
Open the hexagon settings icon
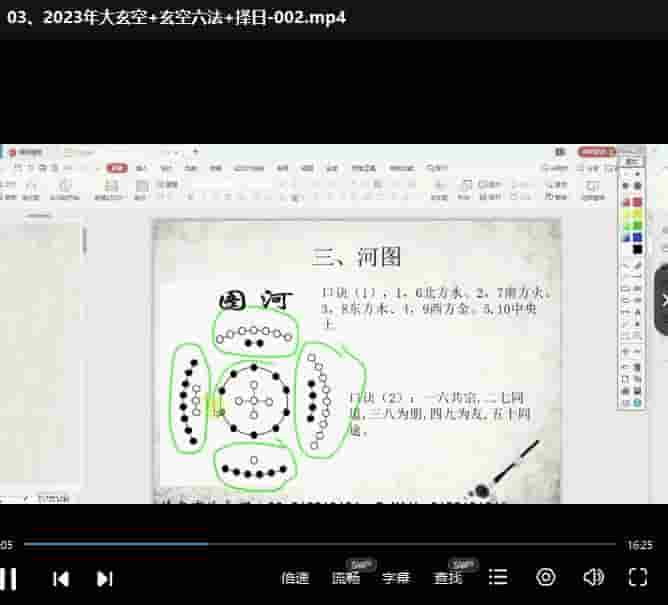pyautogui.click(x=546, y=578)
